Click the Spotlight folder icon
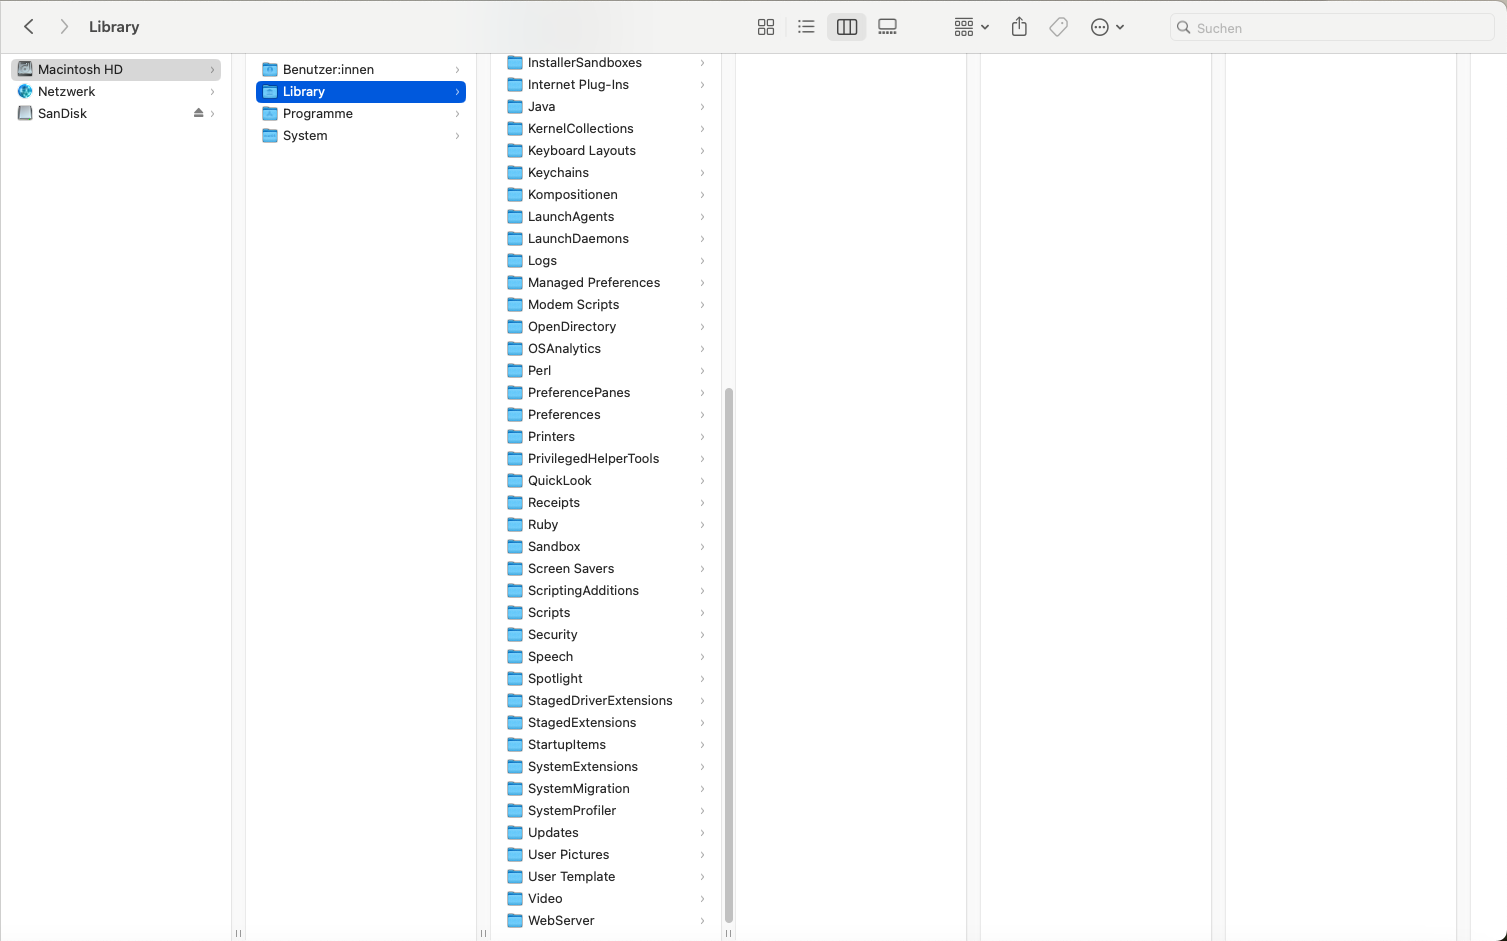 515,678
